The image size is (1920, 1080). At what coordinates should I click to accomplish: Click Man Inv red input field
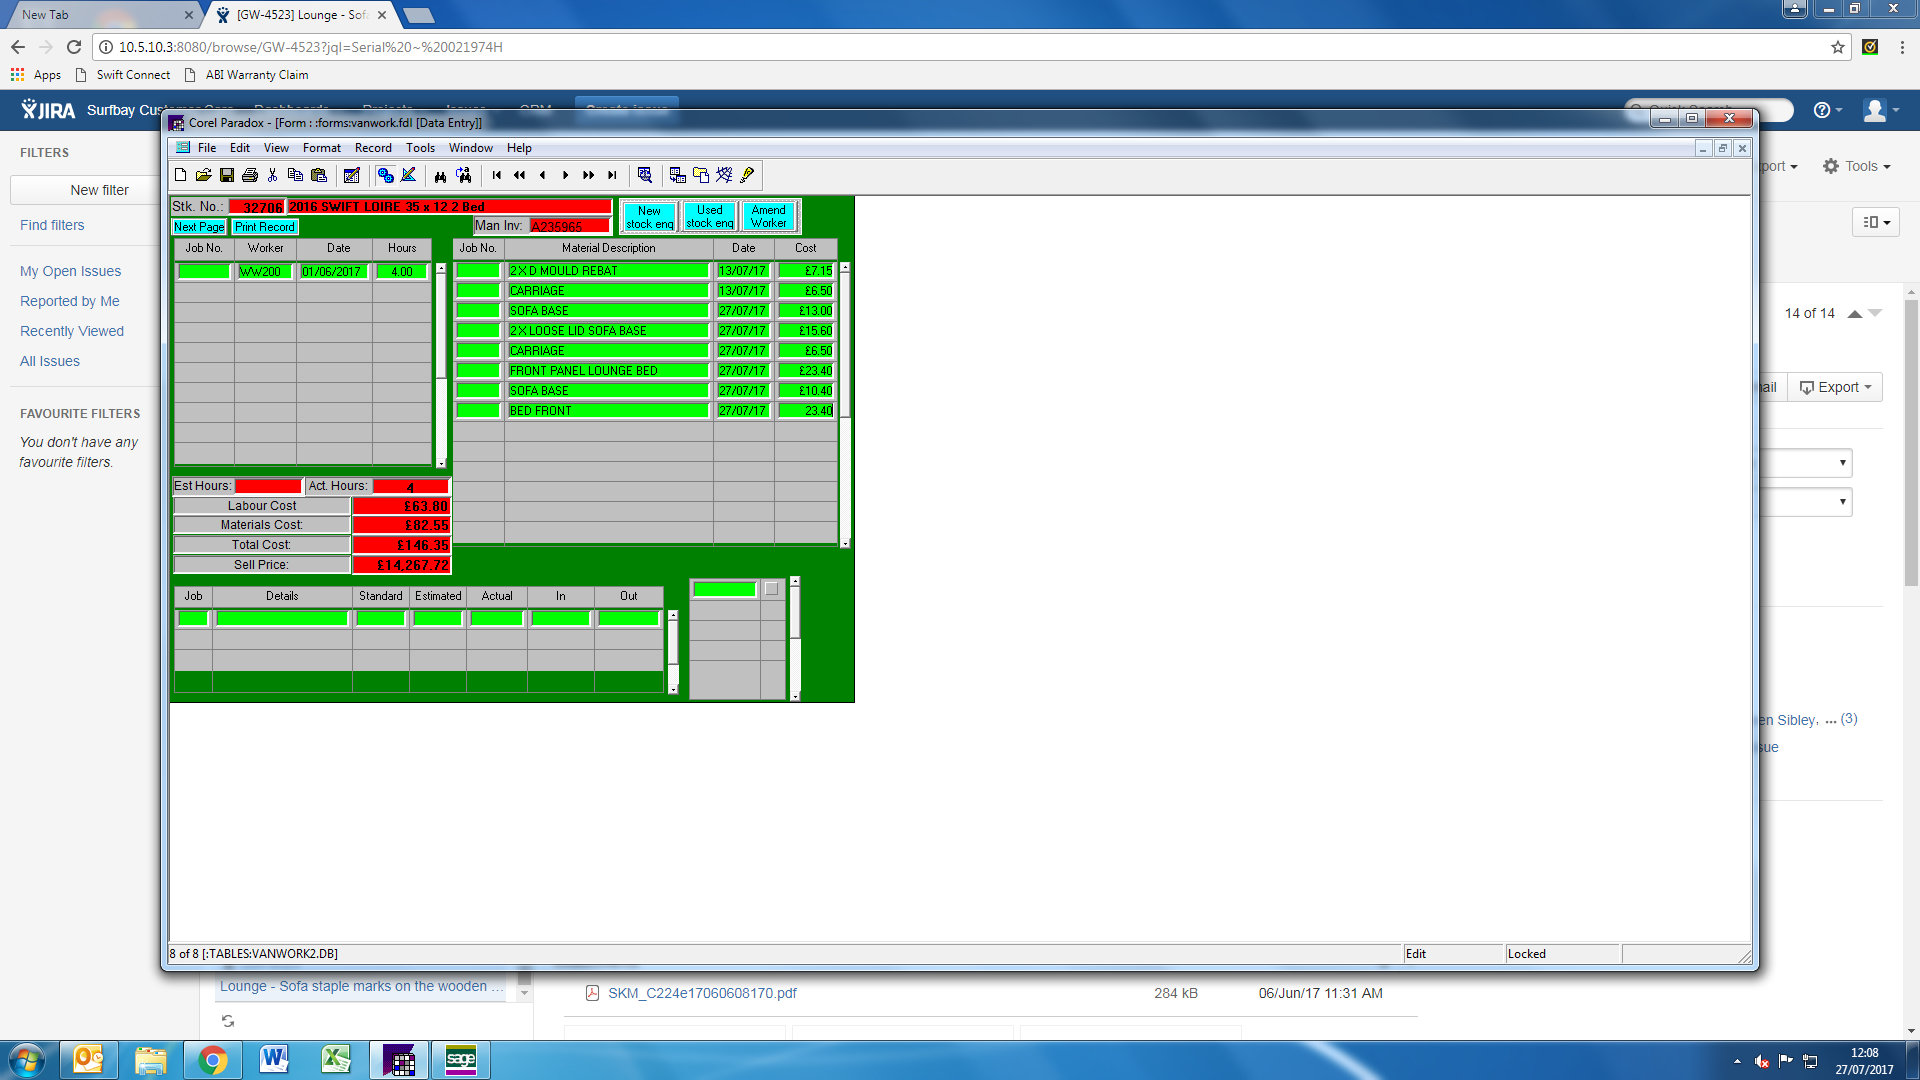tap(568, 226)
